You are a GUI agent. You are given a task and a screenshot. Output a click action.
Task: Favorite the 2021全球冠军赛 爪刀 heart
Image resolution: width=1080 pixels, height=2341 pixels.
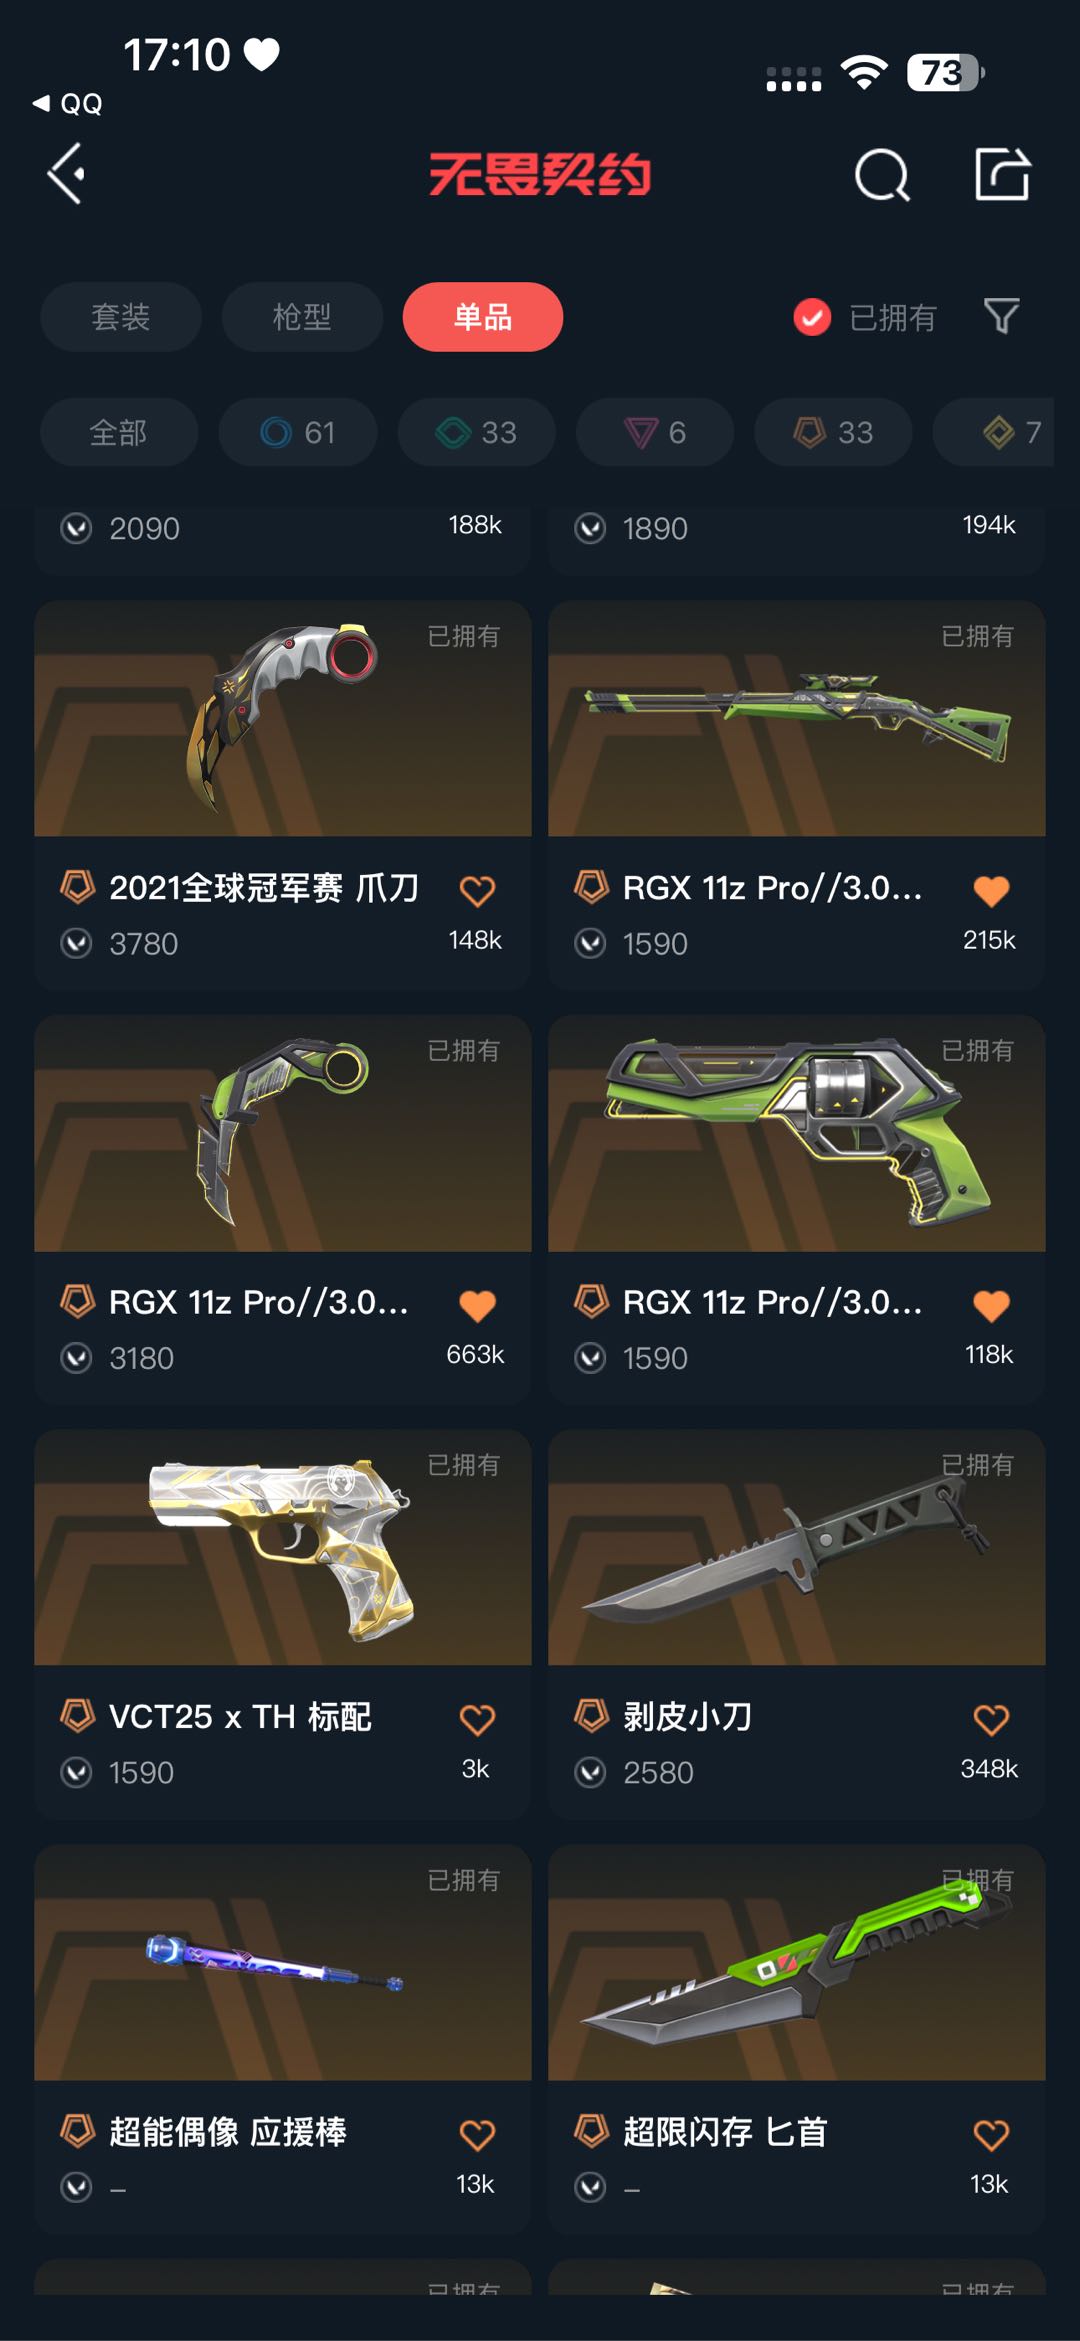tap(477, 890)
